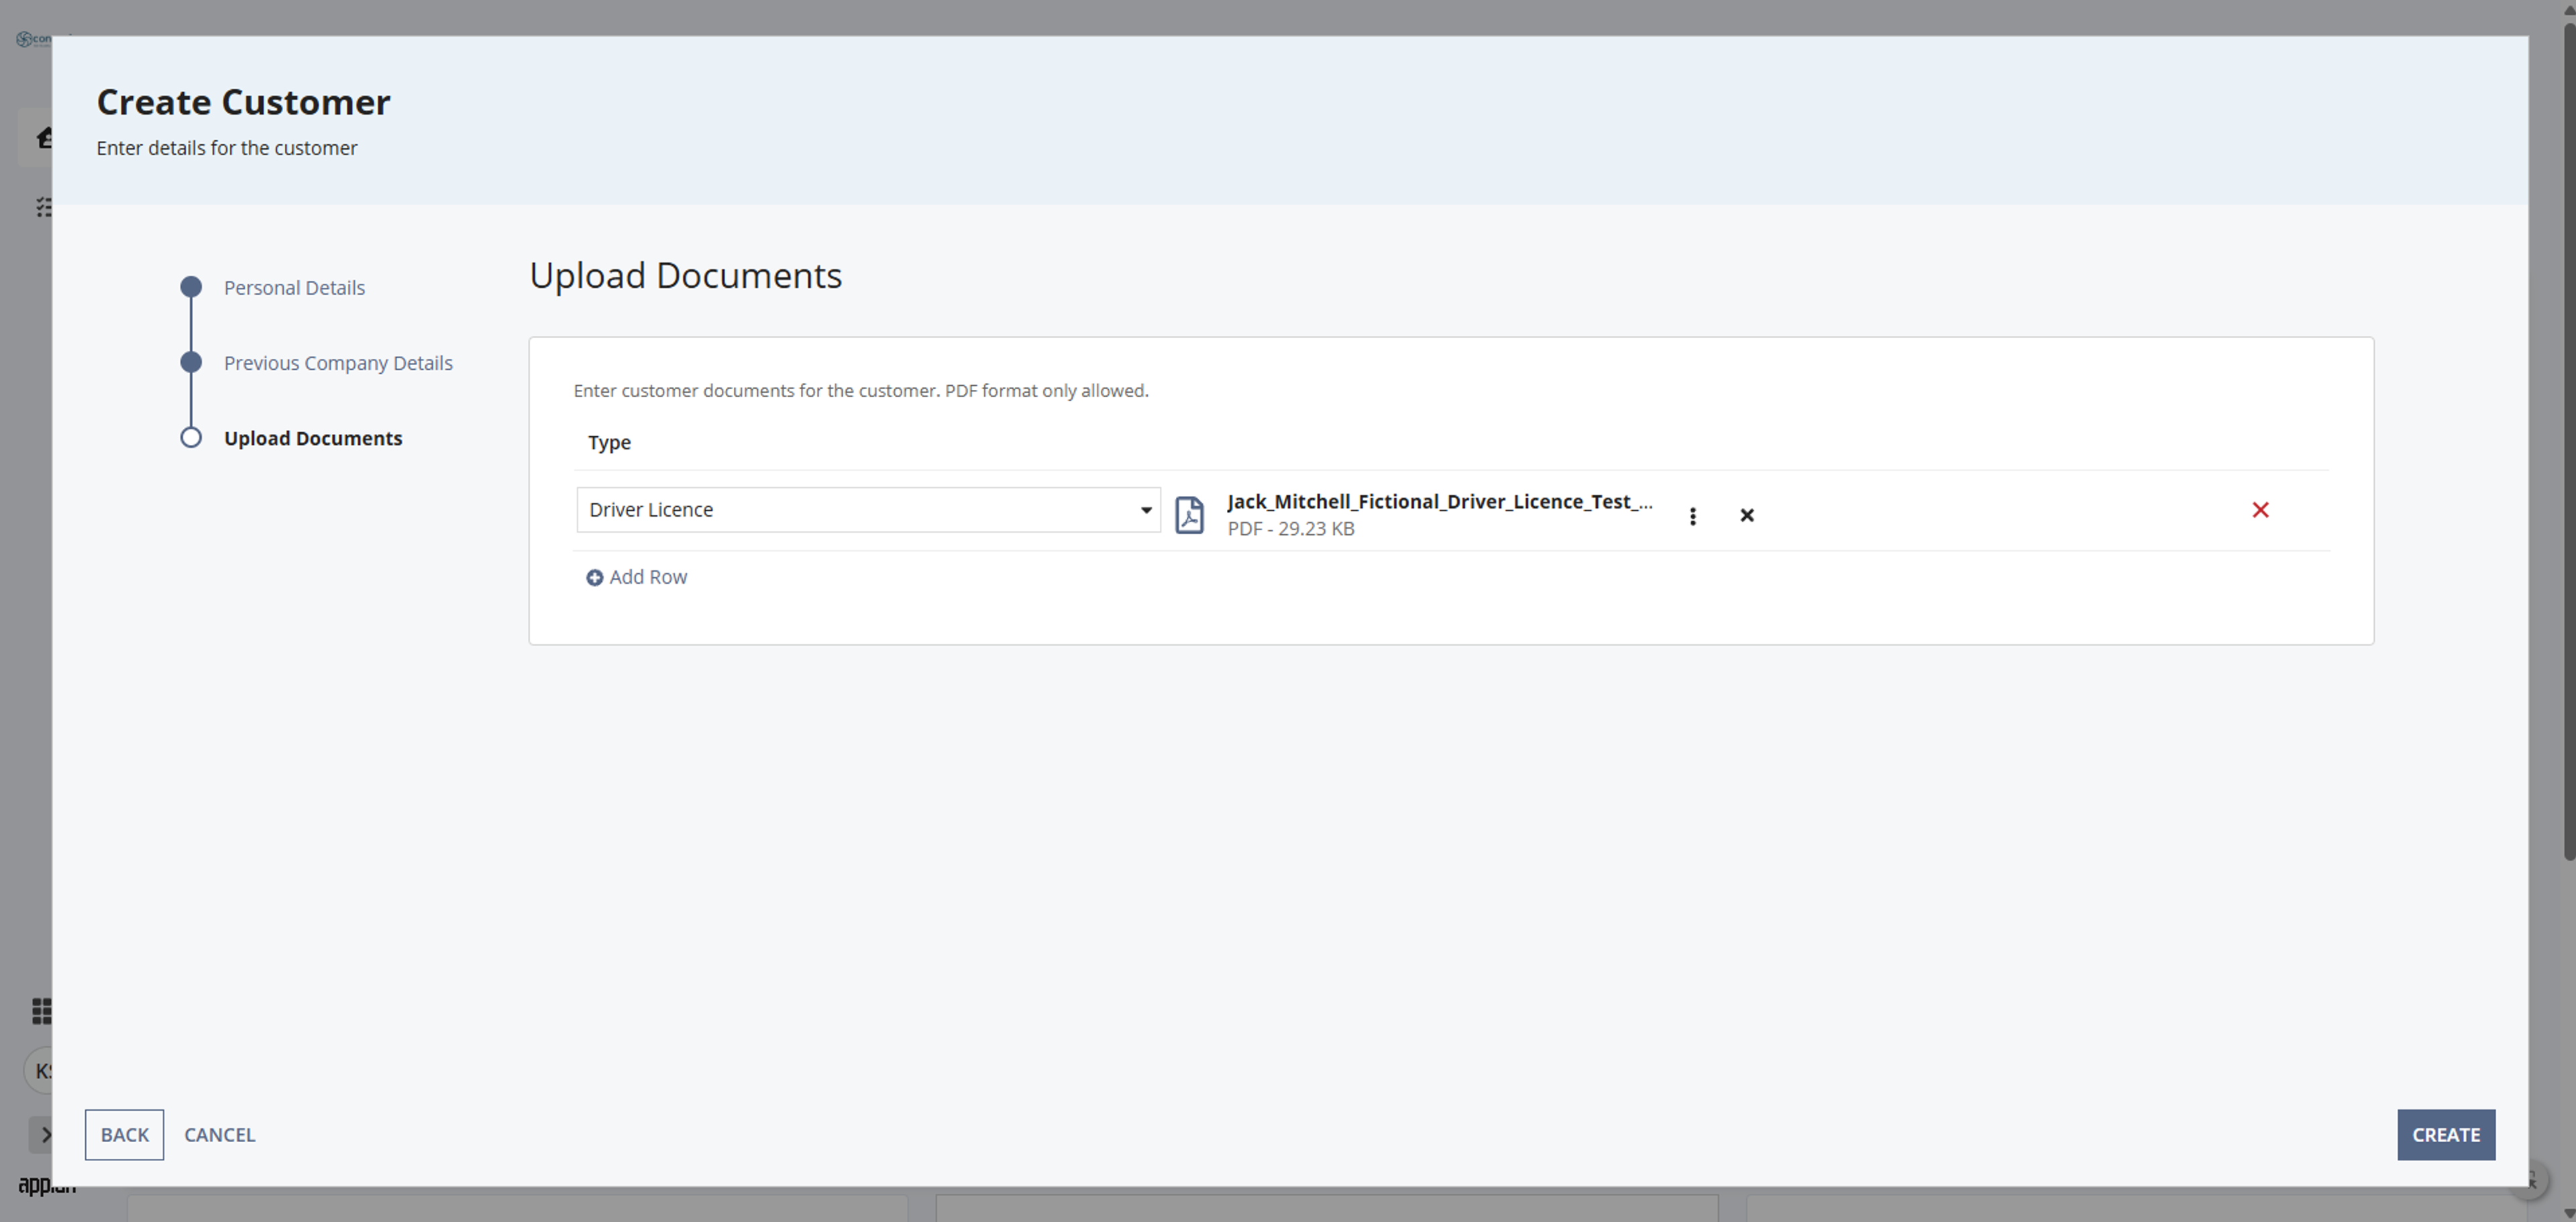Click the home icon in the background sidebar
This screenshot has width=2576, height=1222.
click(x=44, y=138)
